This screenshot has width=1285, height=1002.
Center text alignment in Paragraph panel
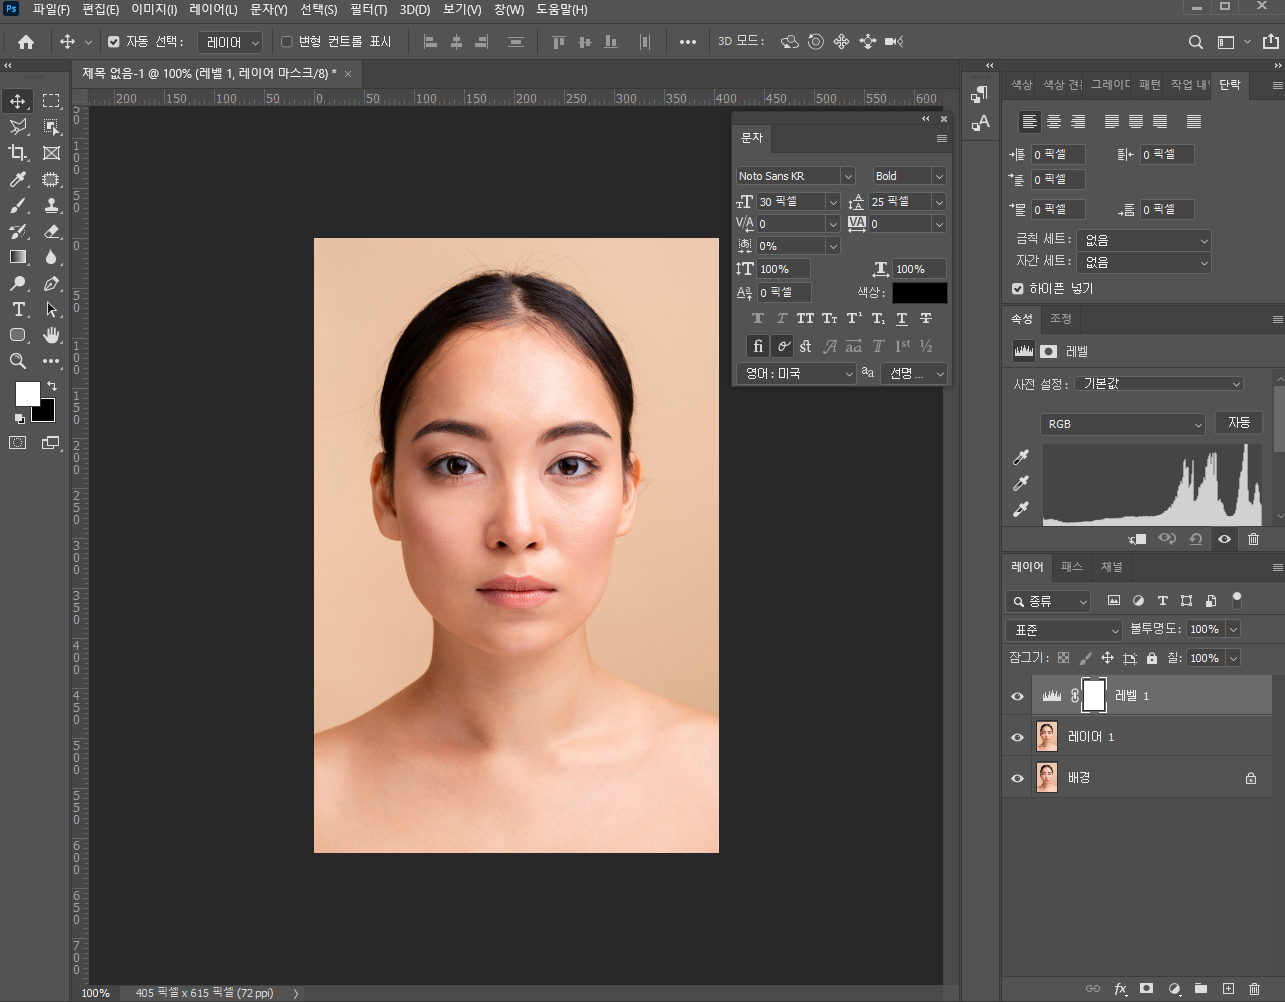1054,121
